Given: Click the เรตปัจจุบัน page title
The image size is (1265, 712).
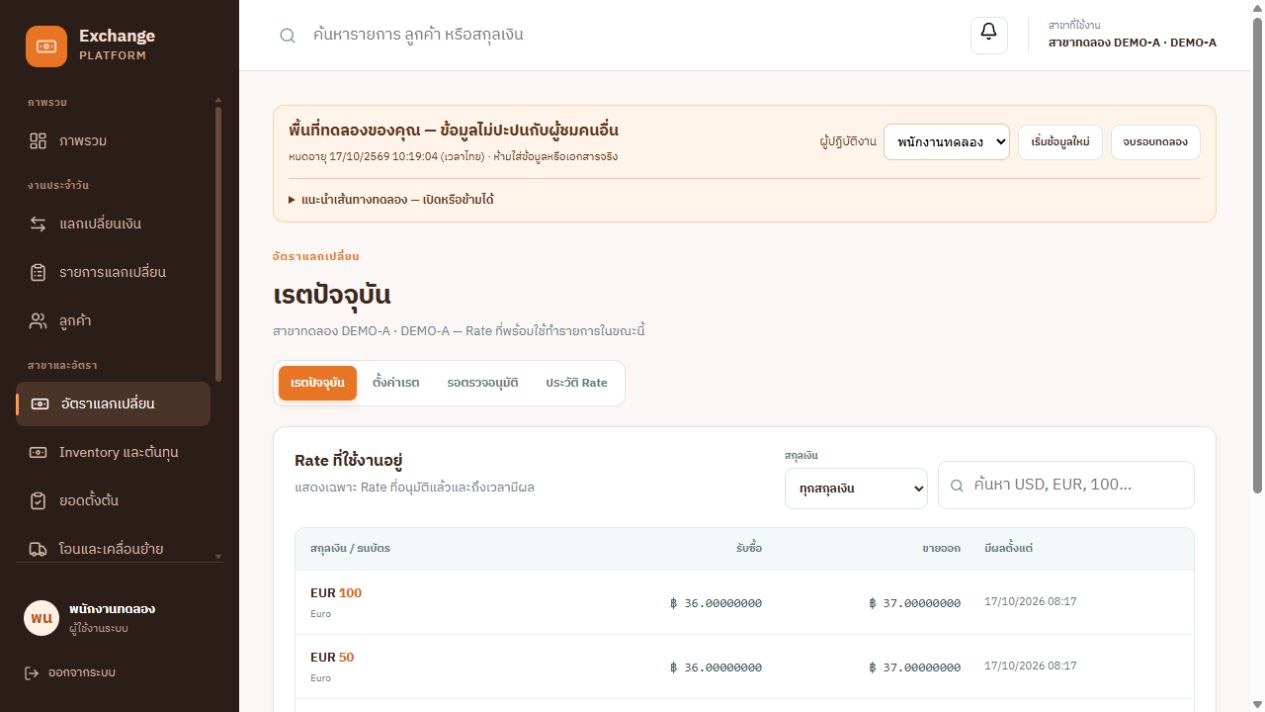Looking at the screenshot, I should 332,295.
